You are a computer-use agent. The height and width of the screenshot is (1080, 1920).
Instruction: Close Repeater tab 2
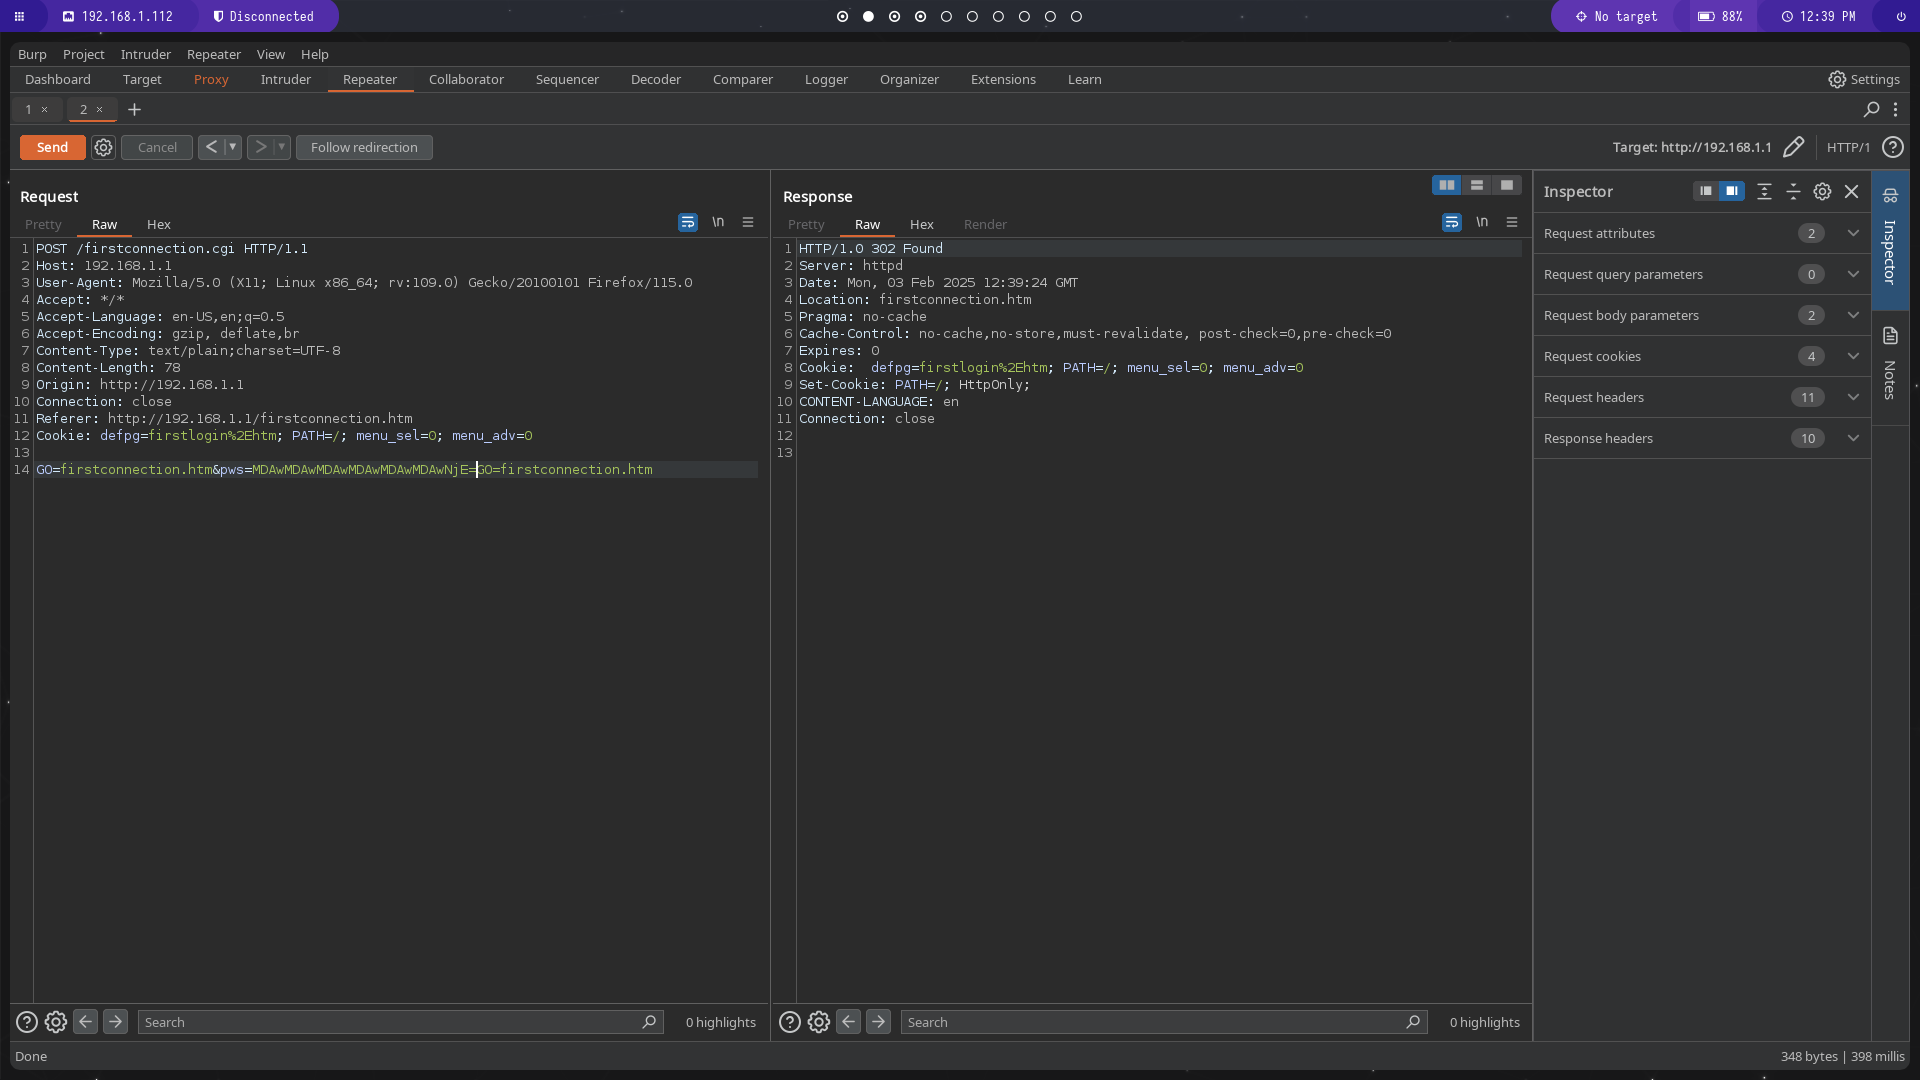[x=100, y=109]
